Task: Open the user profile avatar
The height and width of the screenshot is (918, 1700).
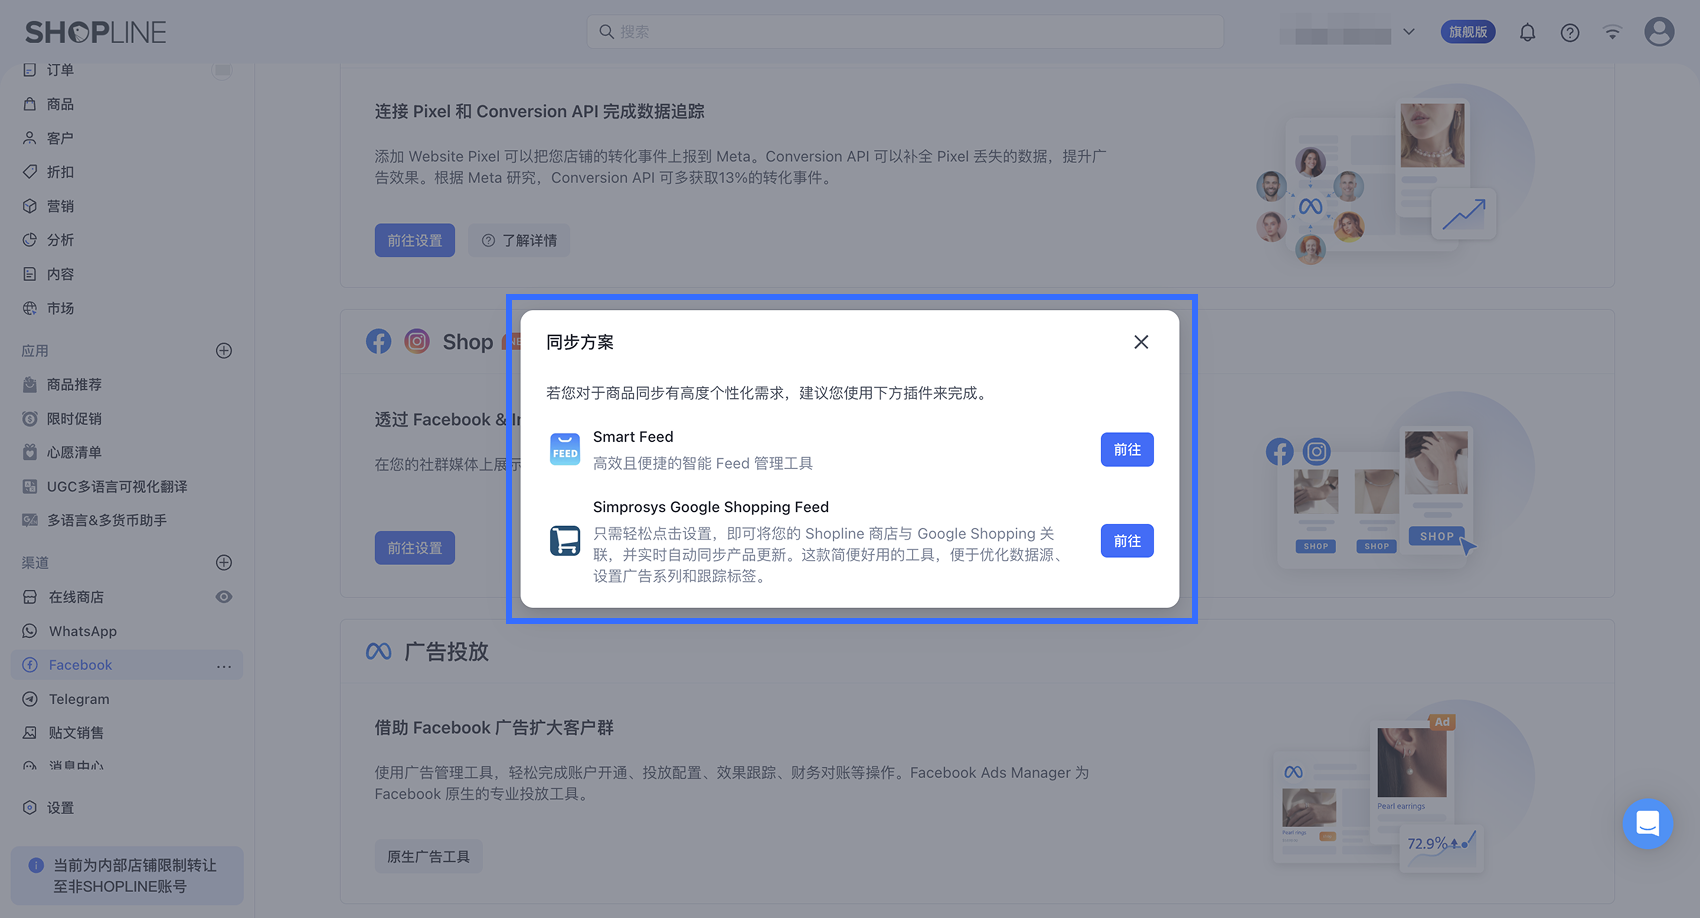Action: [1659, 32]
